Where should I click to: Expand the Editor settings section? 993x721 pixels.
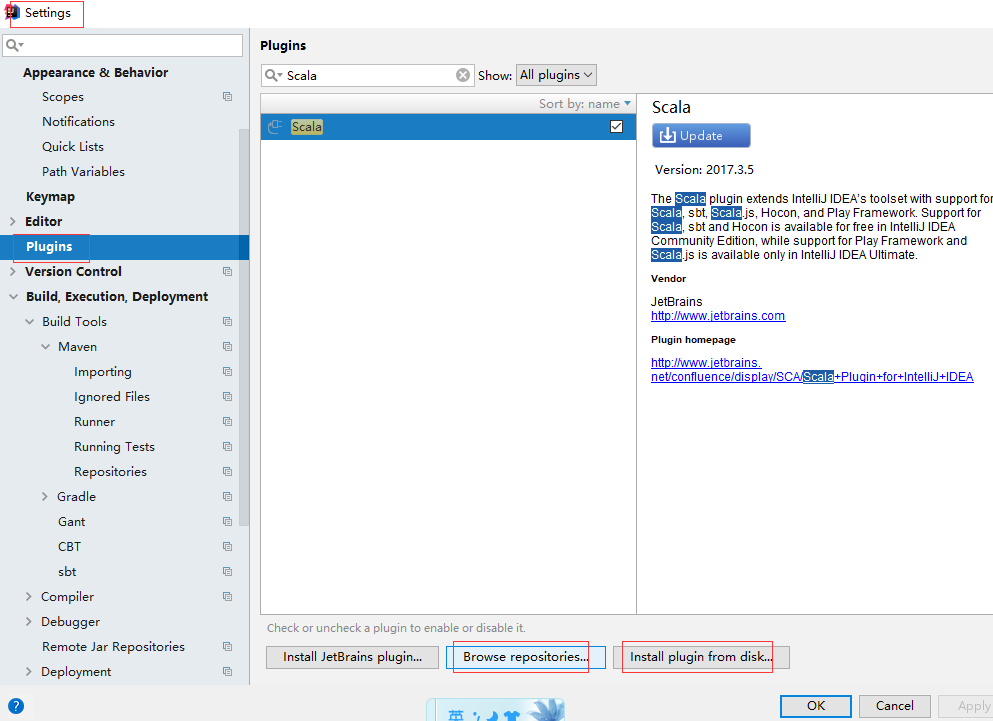[13, 222]
